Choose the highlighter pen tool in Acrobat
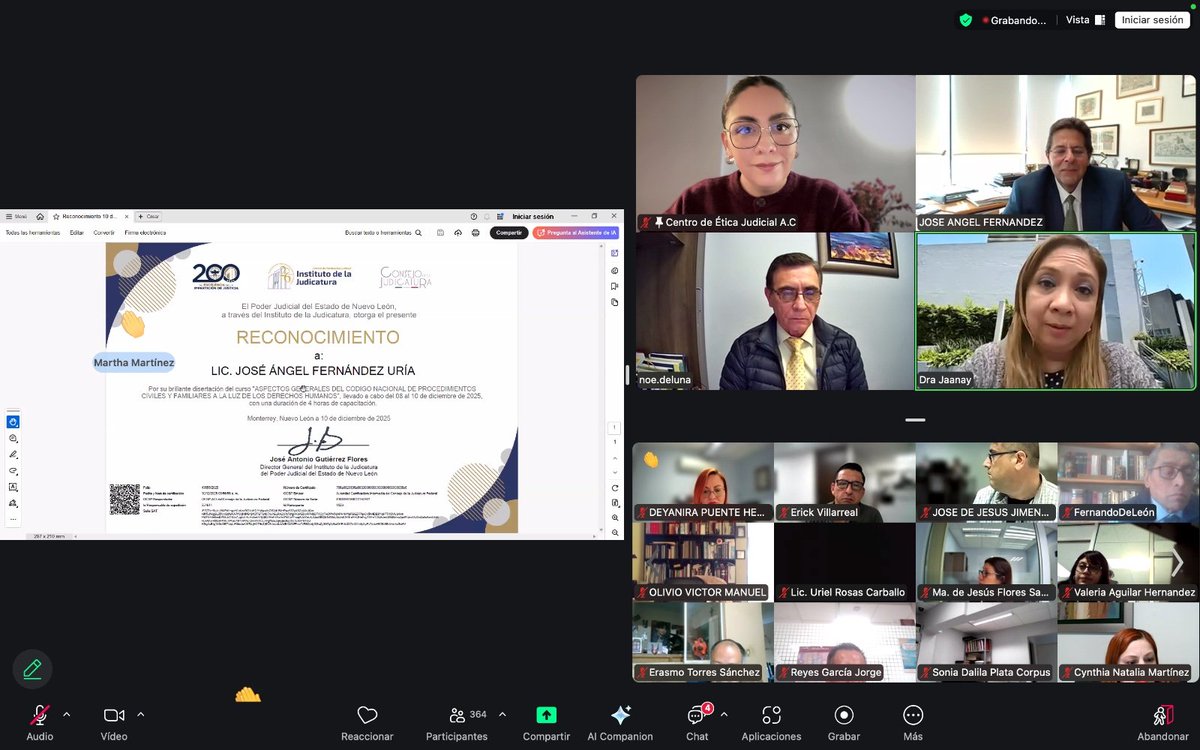1200x750 pixels. tap(13, 454)
